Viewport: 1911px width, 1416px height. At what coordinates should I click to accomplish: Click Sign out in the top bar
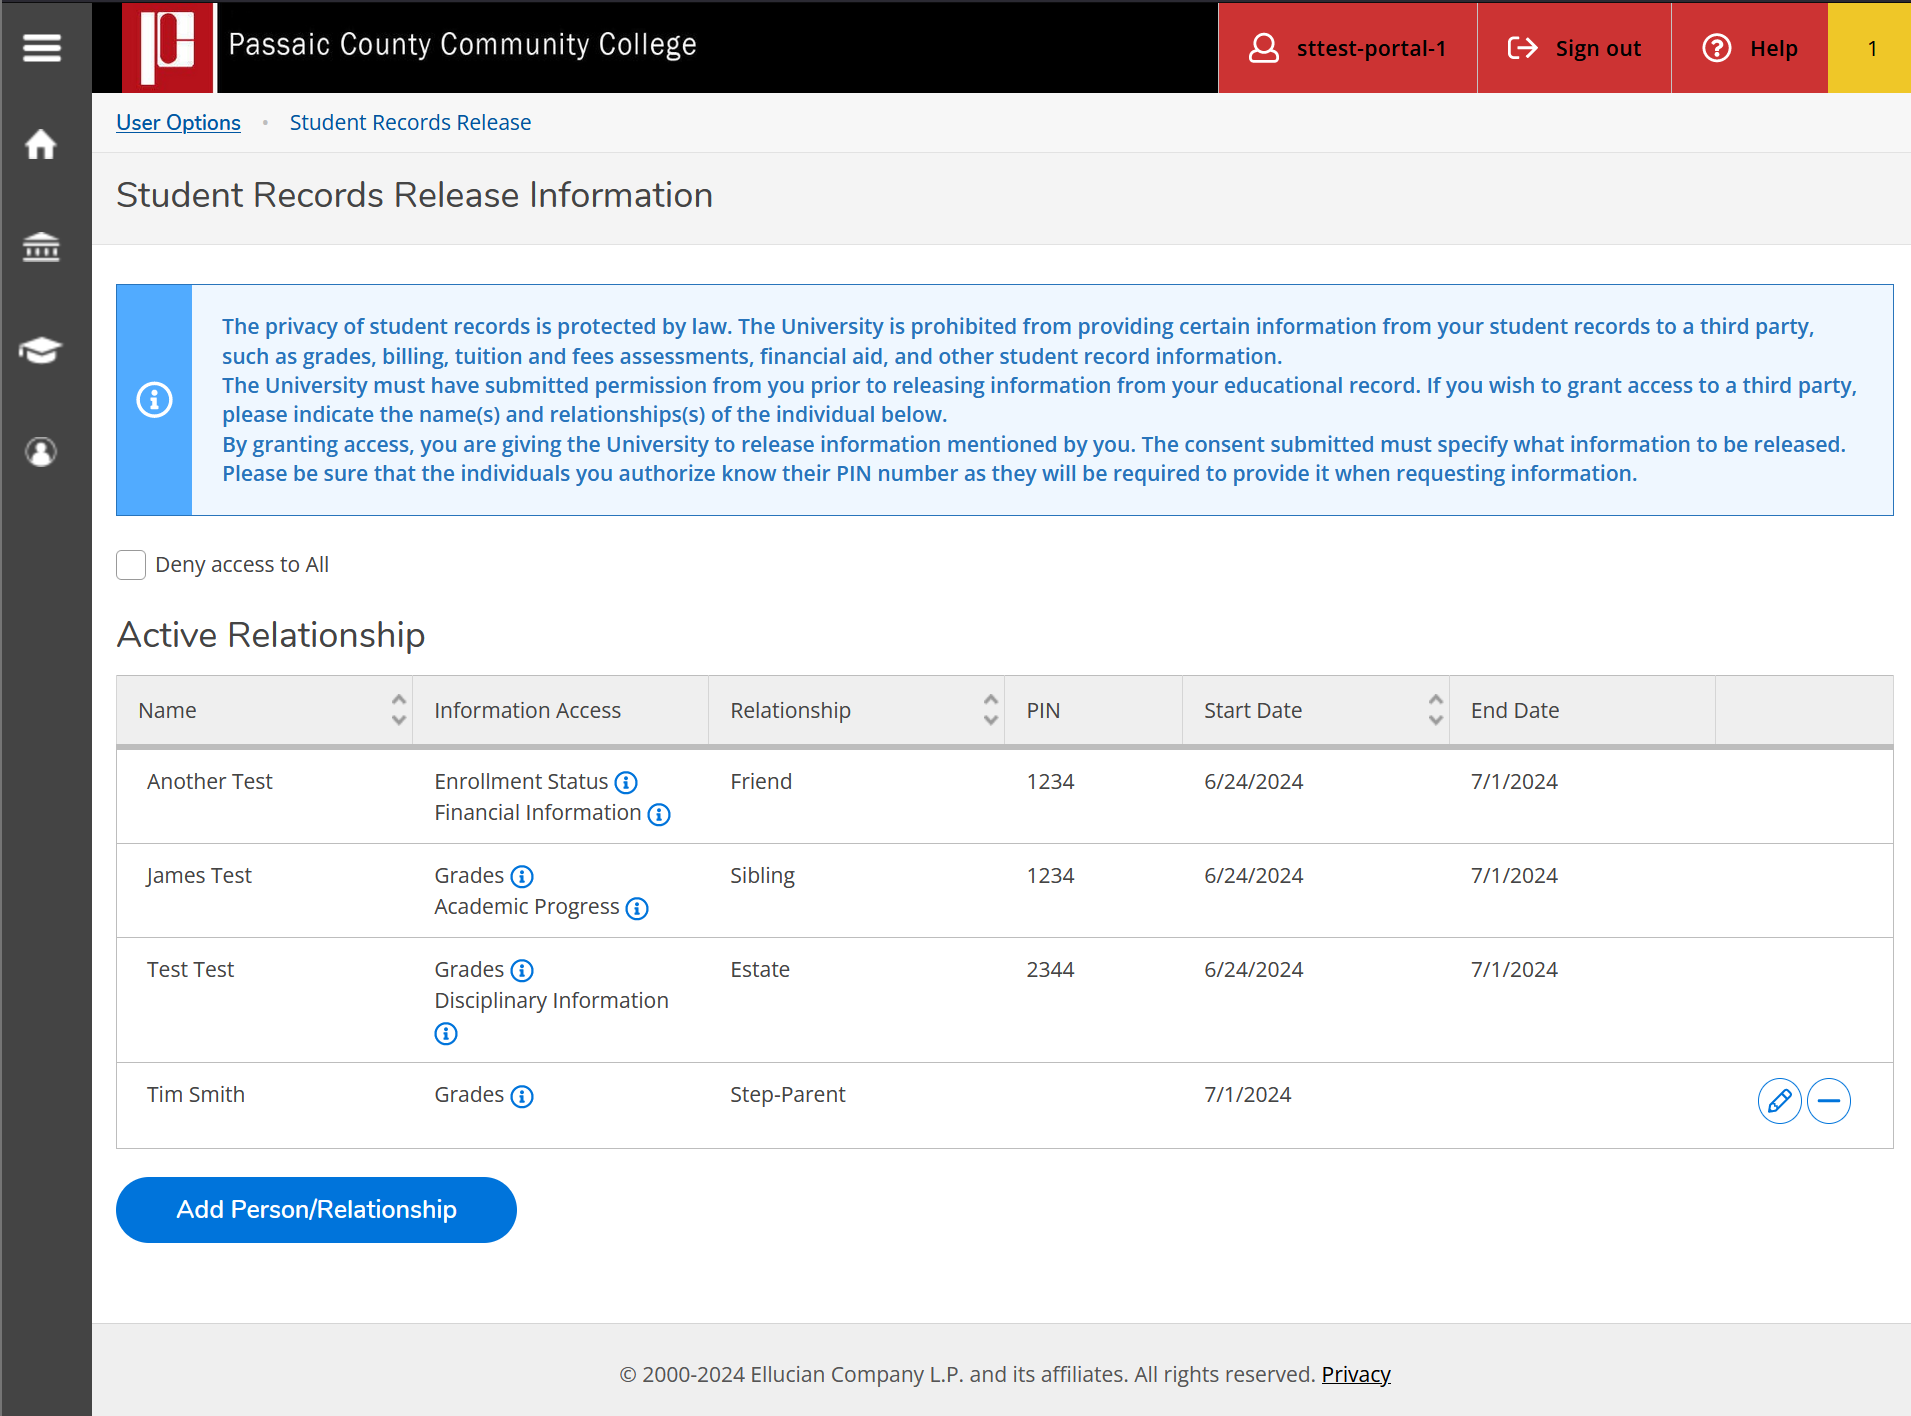[x=1574, y=48]
